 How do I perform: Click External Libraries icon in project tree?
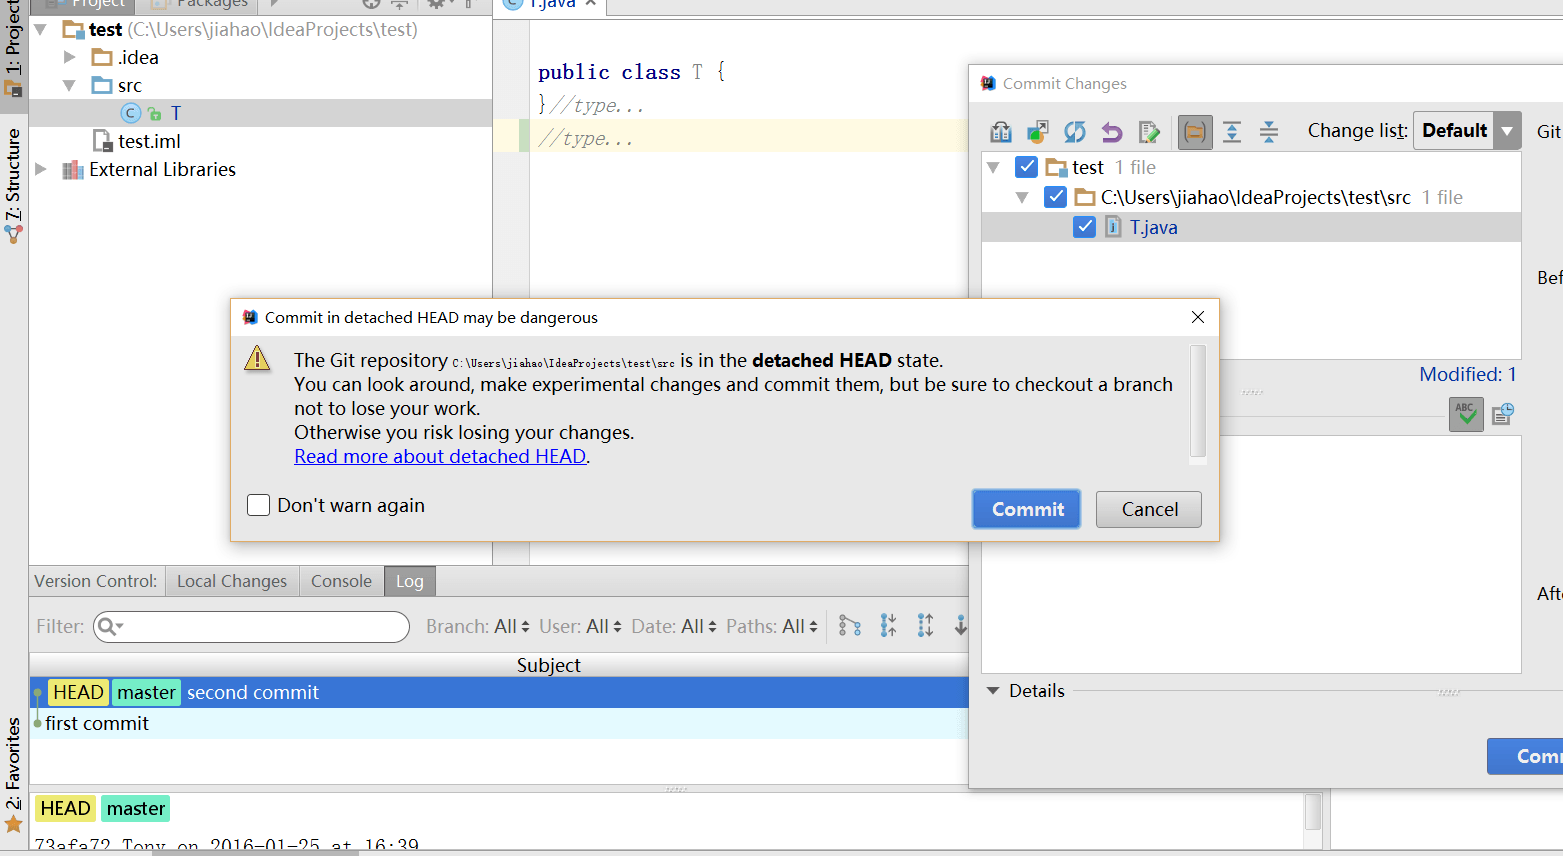pos(73,170)
